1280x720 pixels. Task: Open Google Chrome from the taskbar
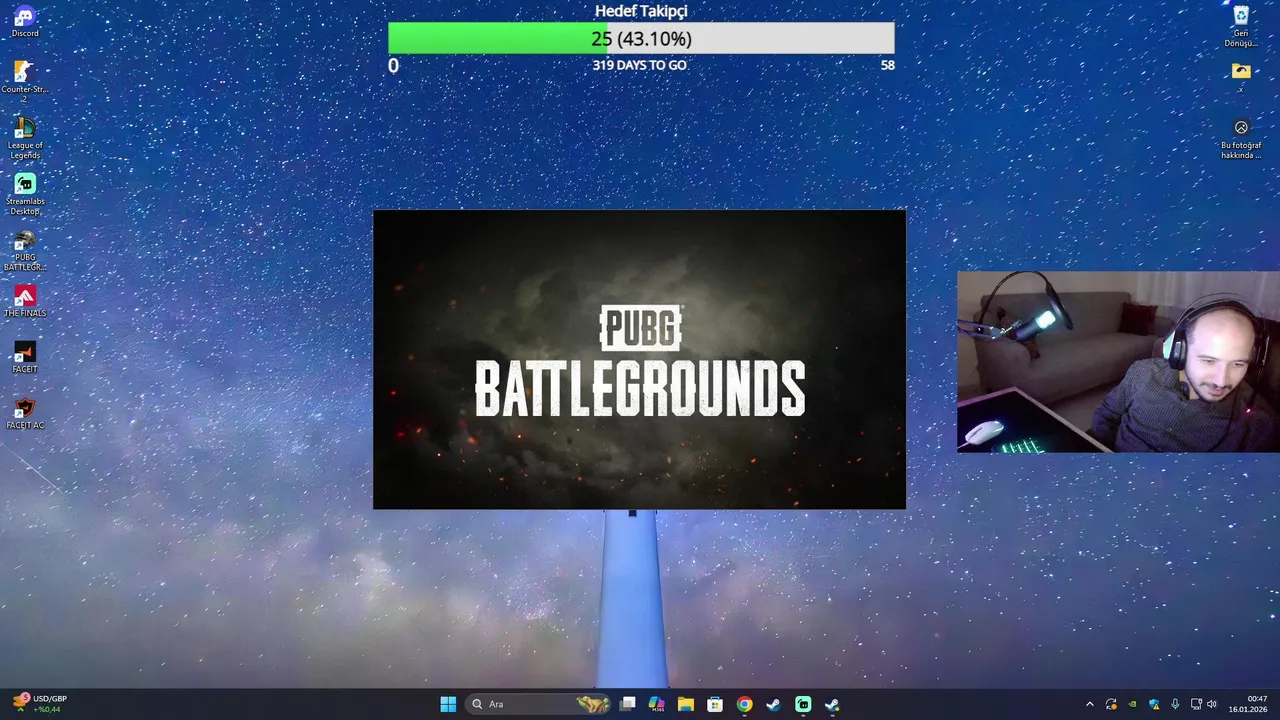pos(744,704)
